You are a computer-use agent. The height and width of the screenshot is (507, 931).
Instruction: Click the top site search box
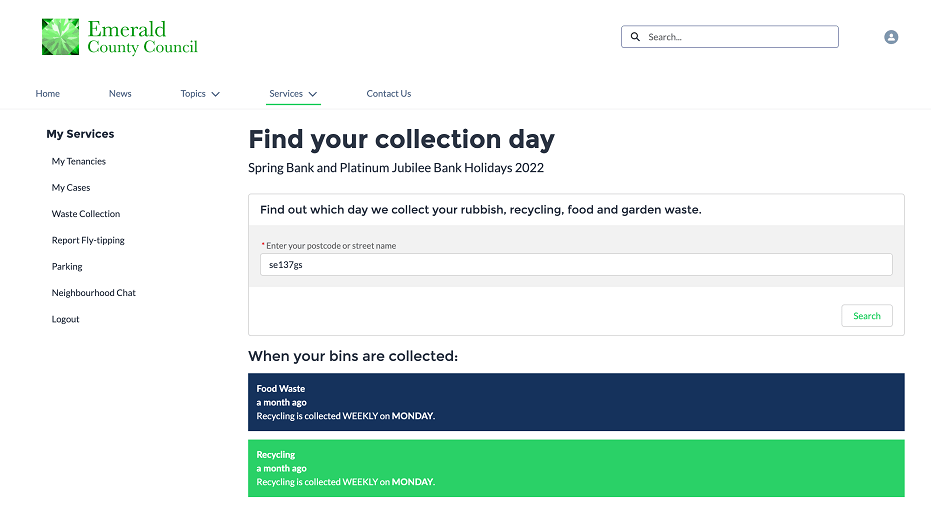740,37
